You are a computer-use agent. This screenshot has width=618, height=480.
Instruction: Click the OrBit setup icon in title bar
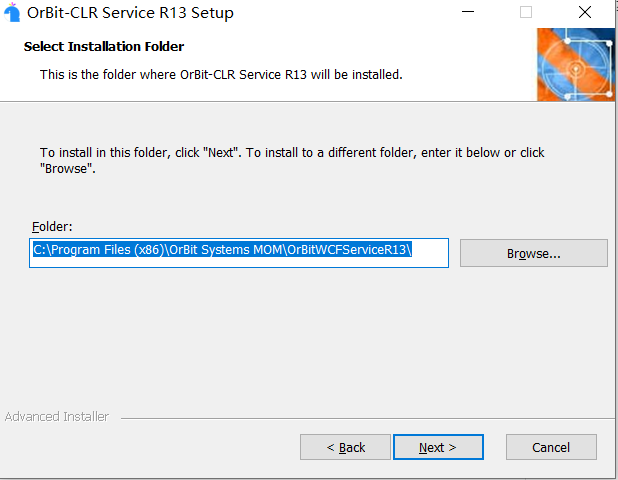pos(12,12)
